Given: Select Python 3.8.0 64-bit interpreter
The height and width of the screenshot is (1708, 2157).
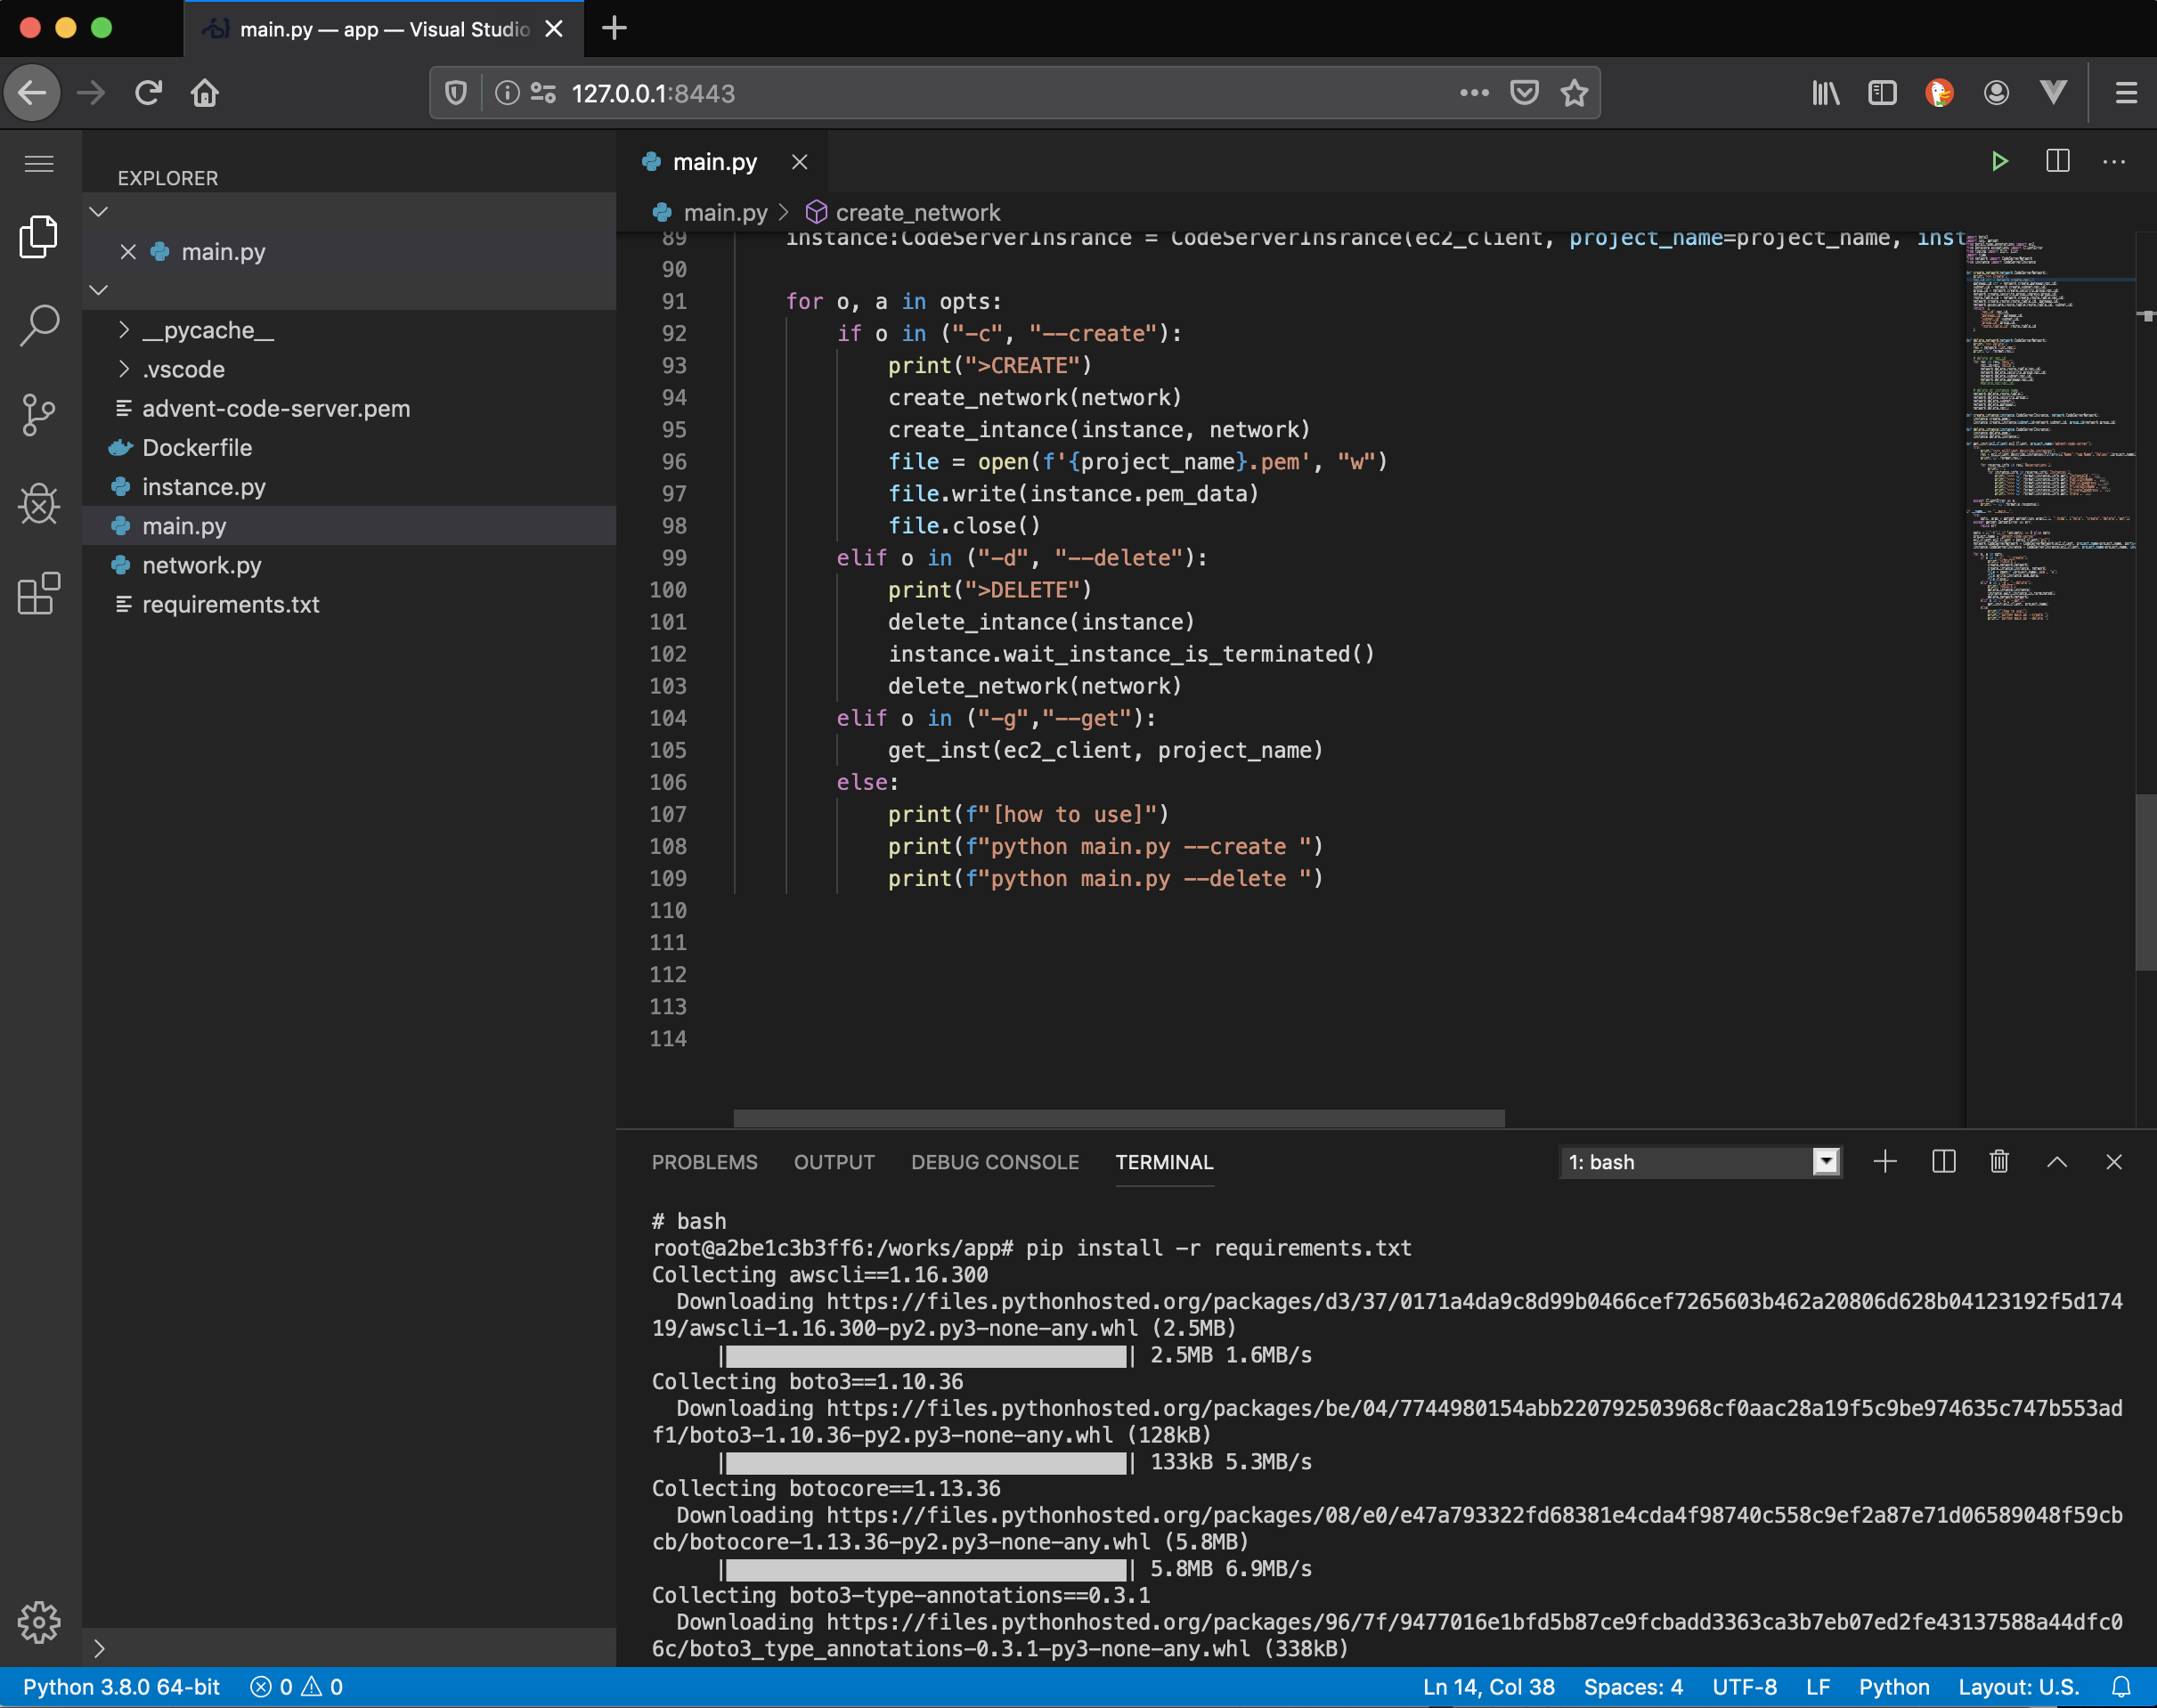Looking at the screenshot, I should 121,1687.
